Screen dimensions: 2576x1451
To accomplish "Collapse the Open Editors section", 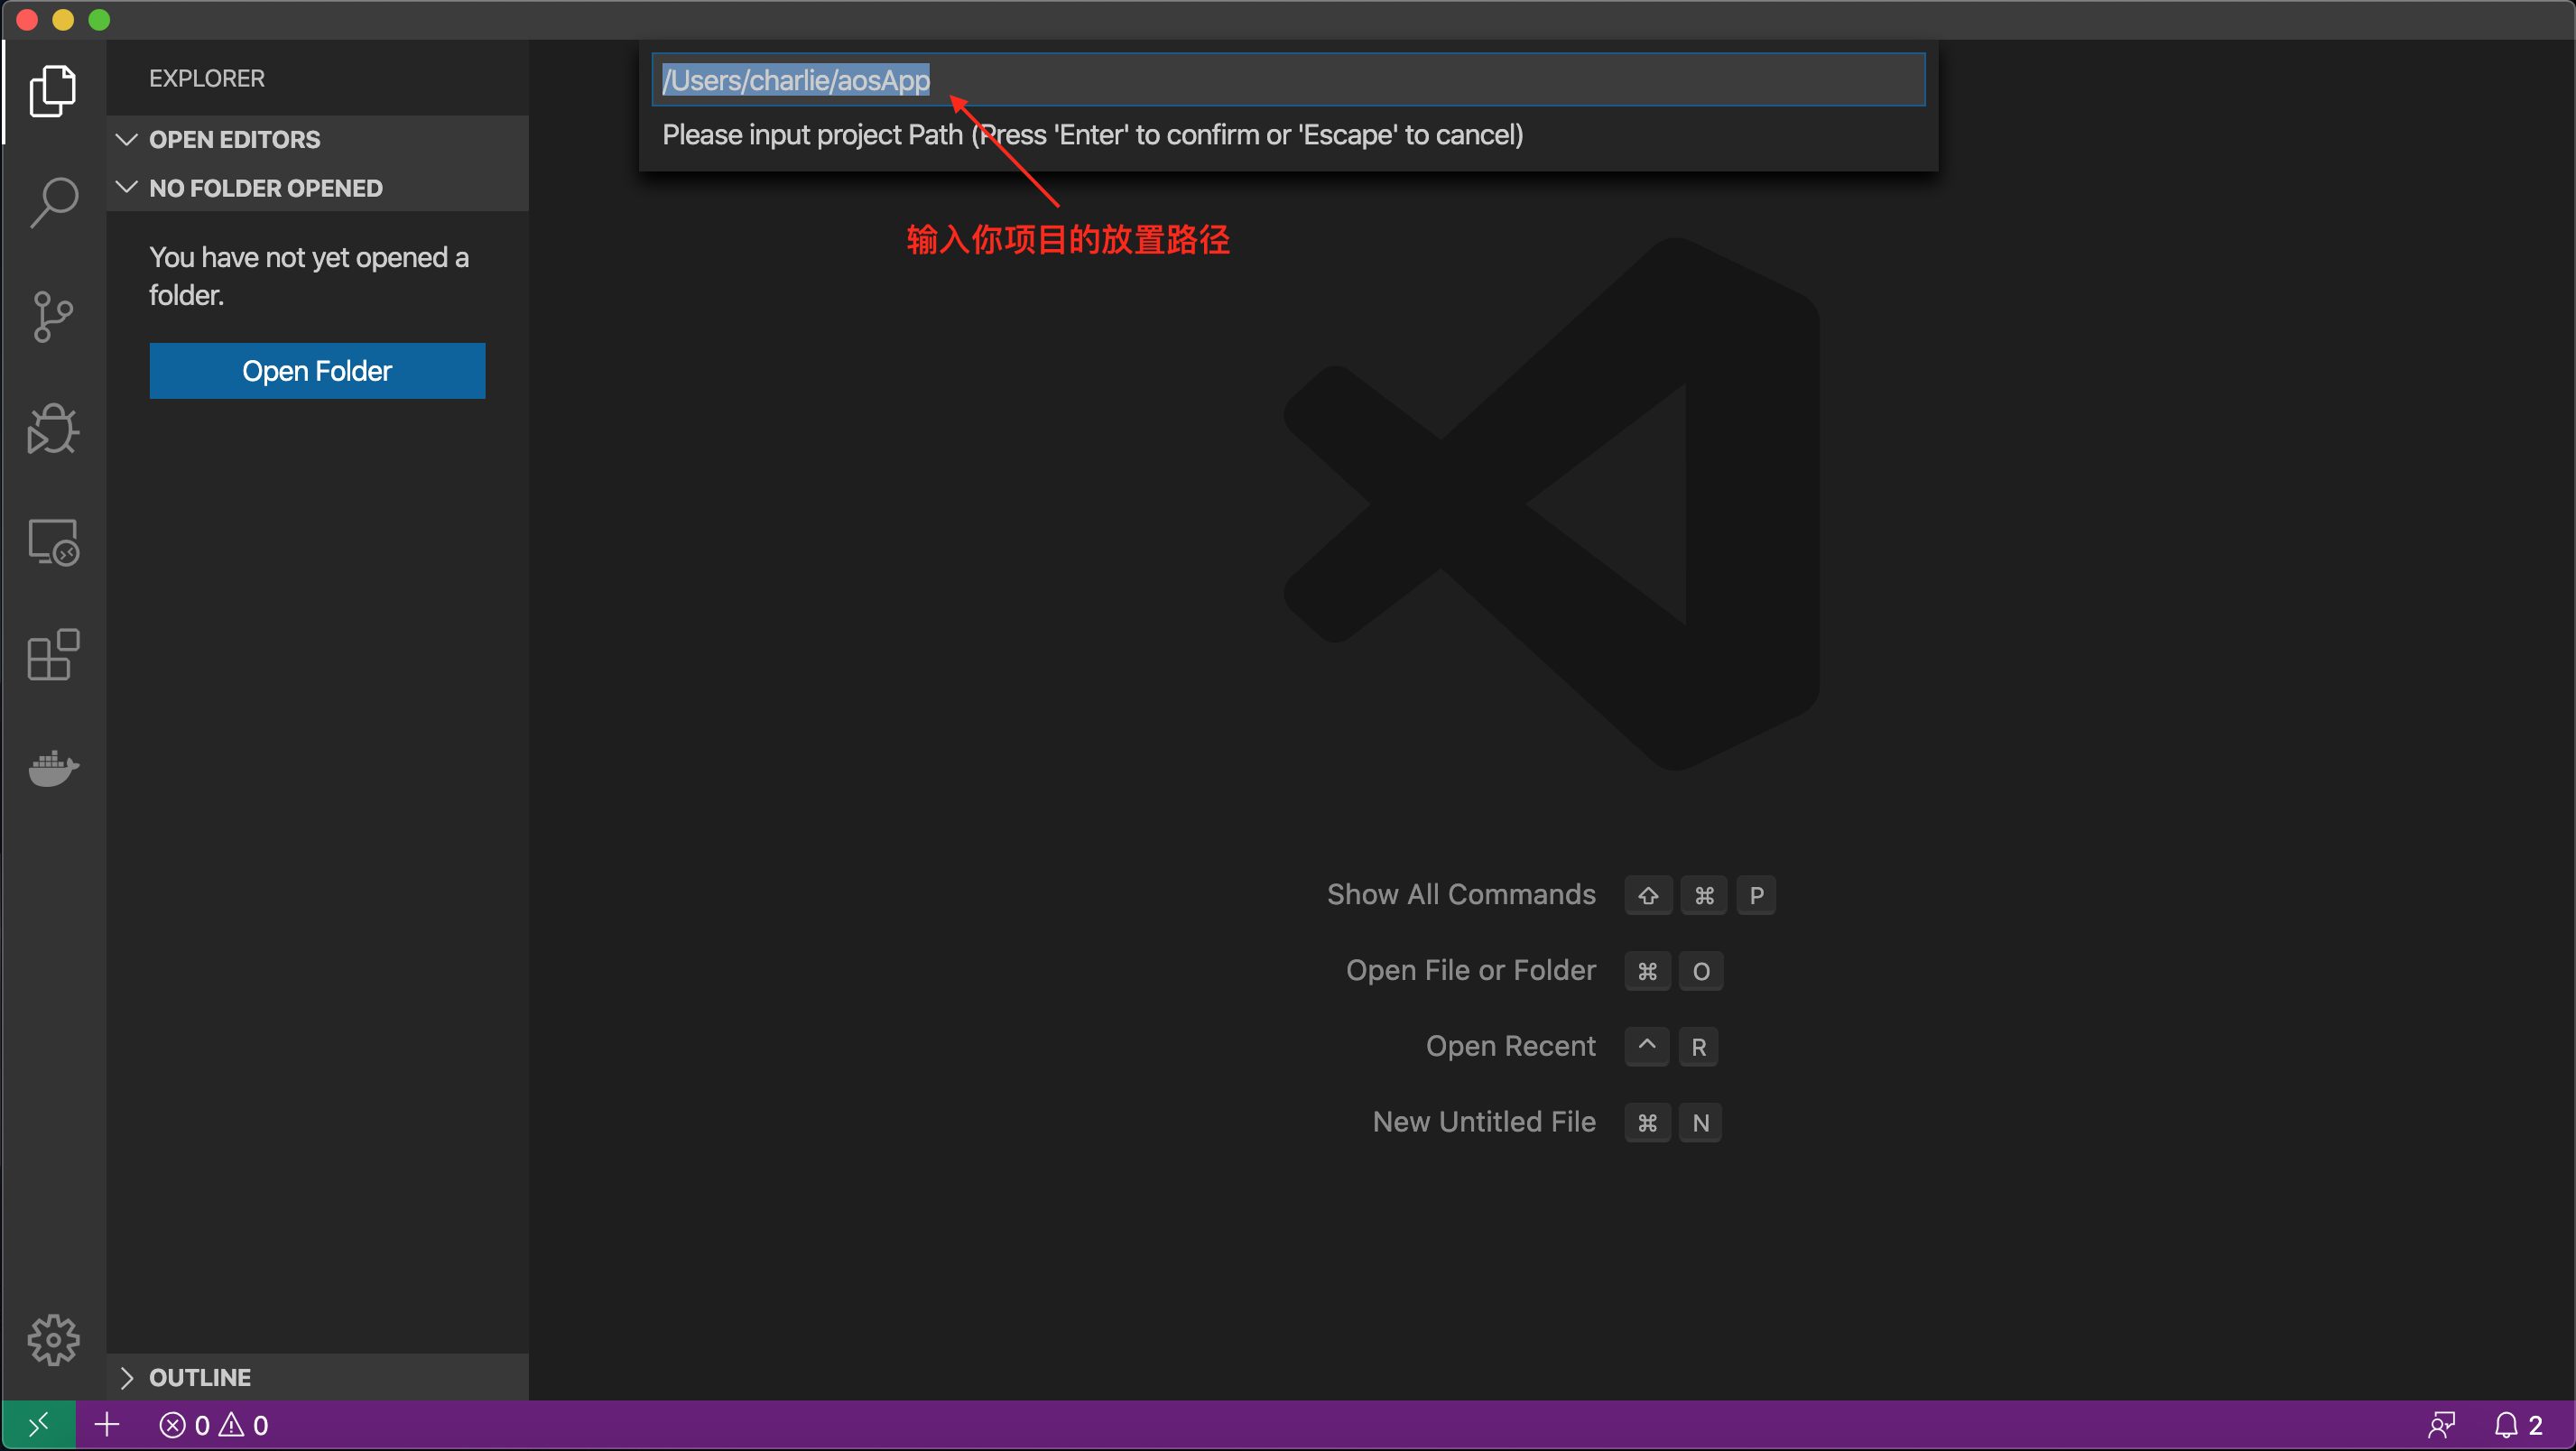I will (317, 139).
